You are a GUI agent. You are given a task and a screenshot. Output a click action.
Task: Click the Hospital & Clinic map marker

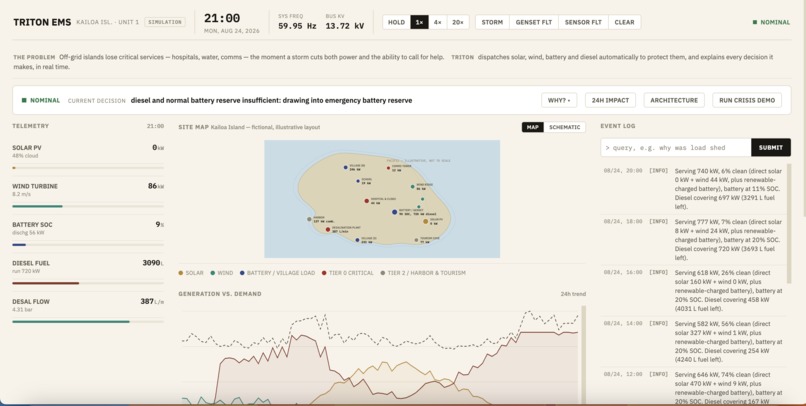pos(367,201)
